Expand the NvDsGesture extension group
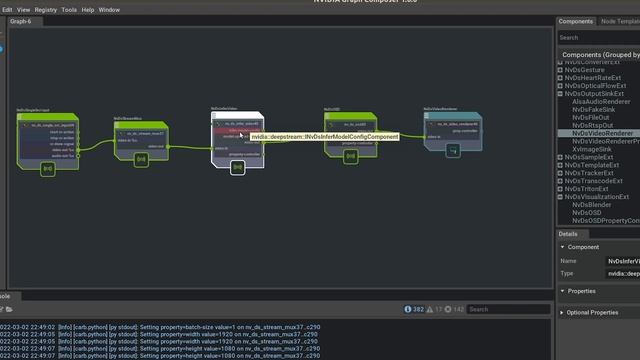This screenshot has height=360, width=640. (560, 70)
